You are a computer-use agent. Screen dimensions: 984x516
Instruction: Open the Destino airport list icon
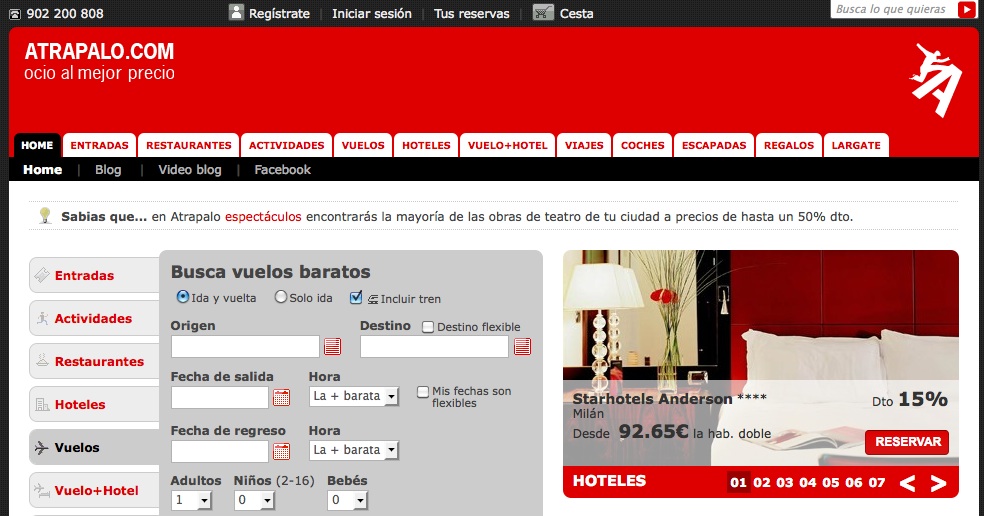(522, 347)
